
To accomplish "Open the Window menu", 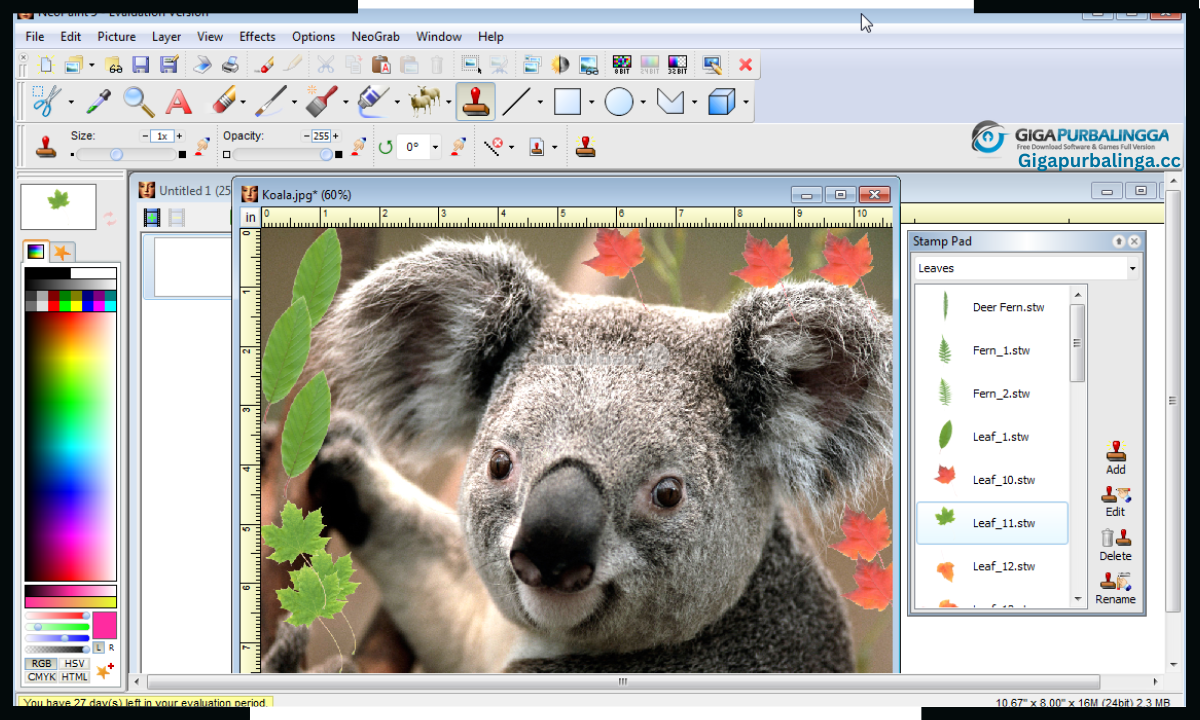I will (439, 36).
